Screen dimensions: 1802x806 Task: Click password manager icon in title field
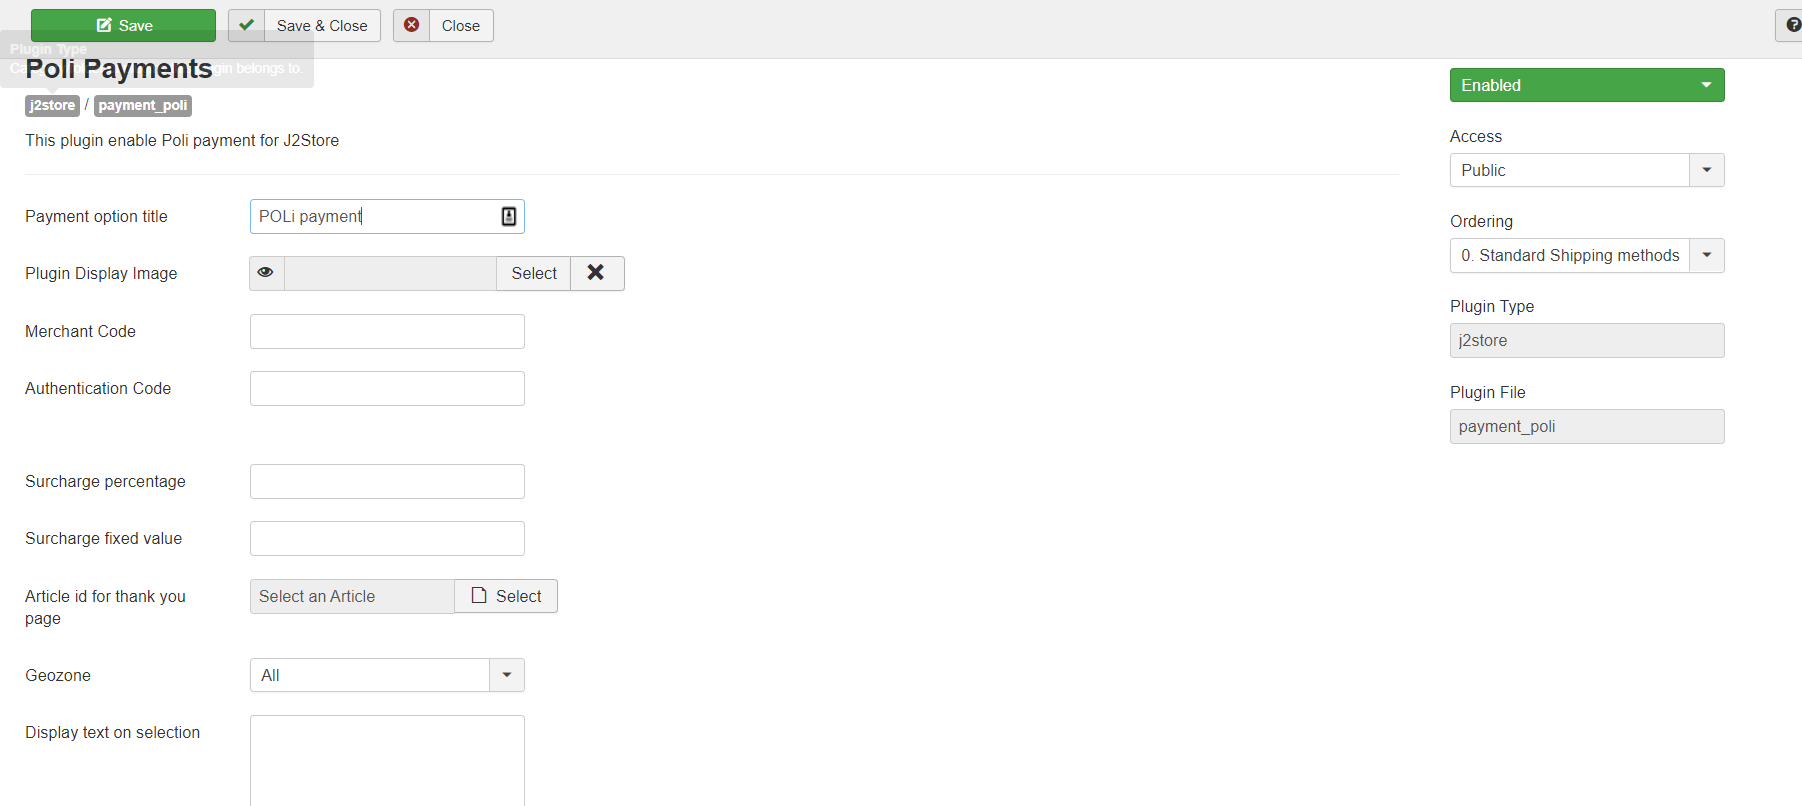pos(509,216)
